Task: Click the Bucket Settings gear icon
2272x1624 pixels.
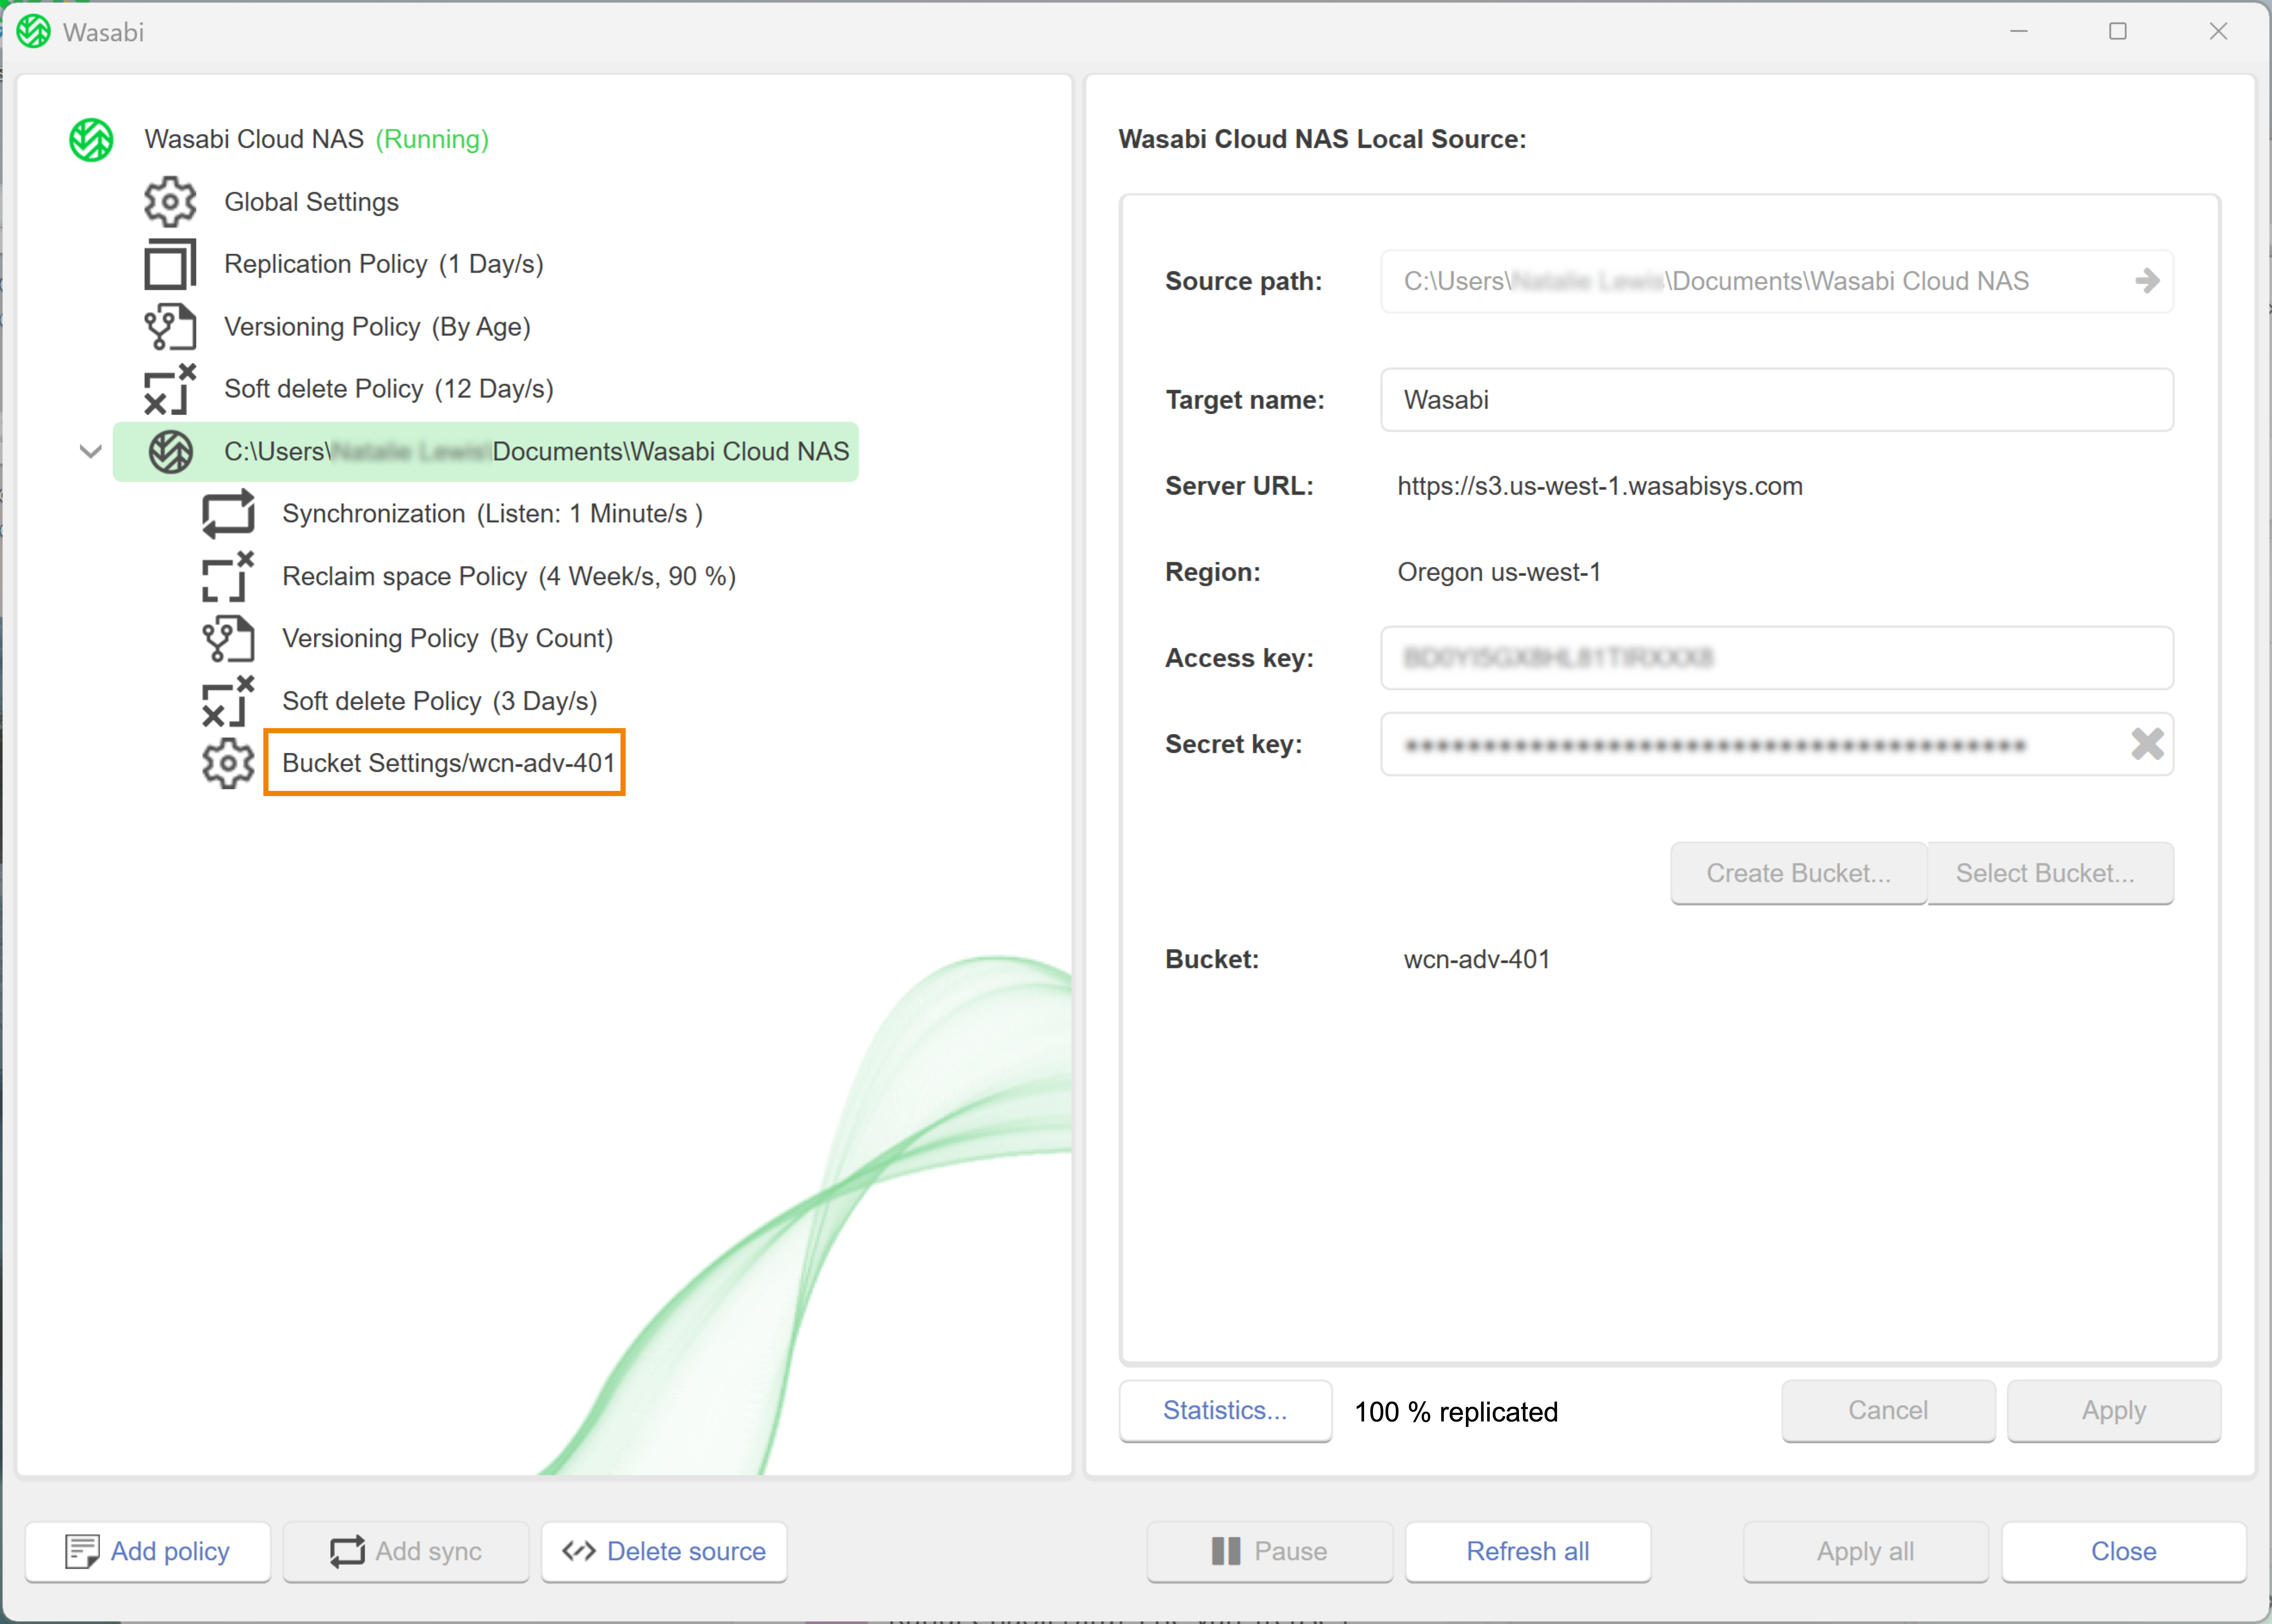Action: point(228,764)
